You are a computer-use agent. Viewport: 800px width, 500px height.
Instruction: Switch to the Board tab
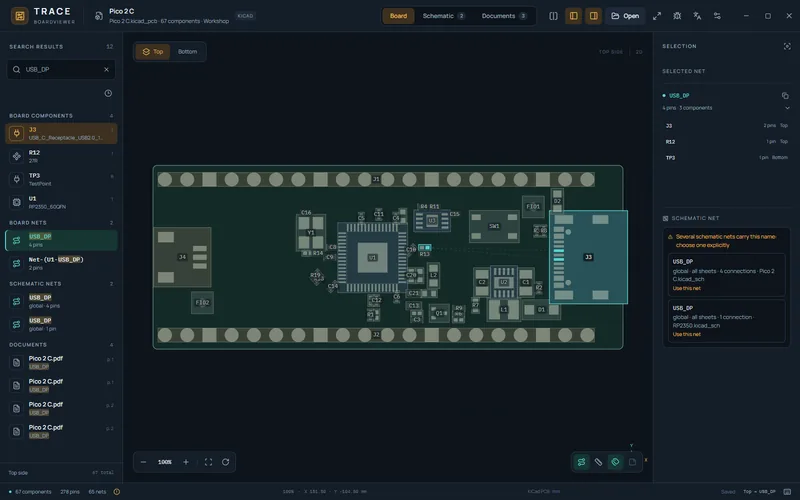[x=398, y=16]
